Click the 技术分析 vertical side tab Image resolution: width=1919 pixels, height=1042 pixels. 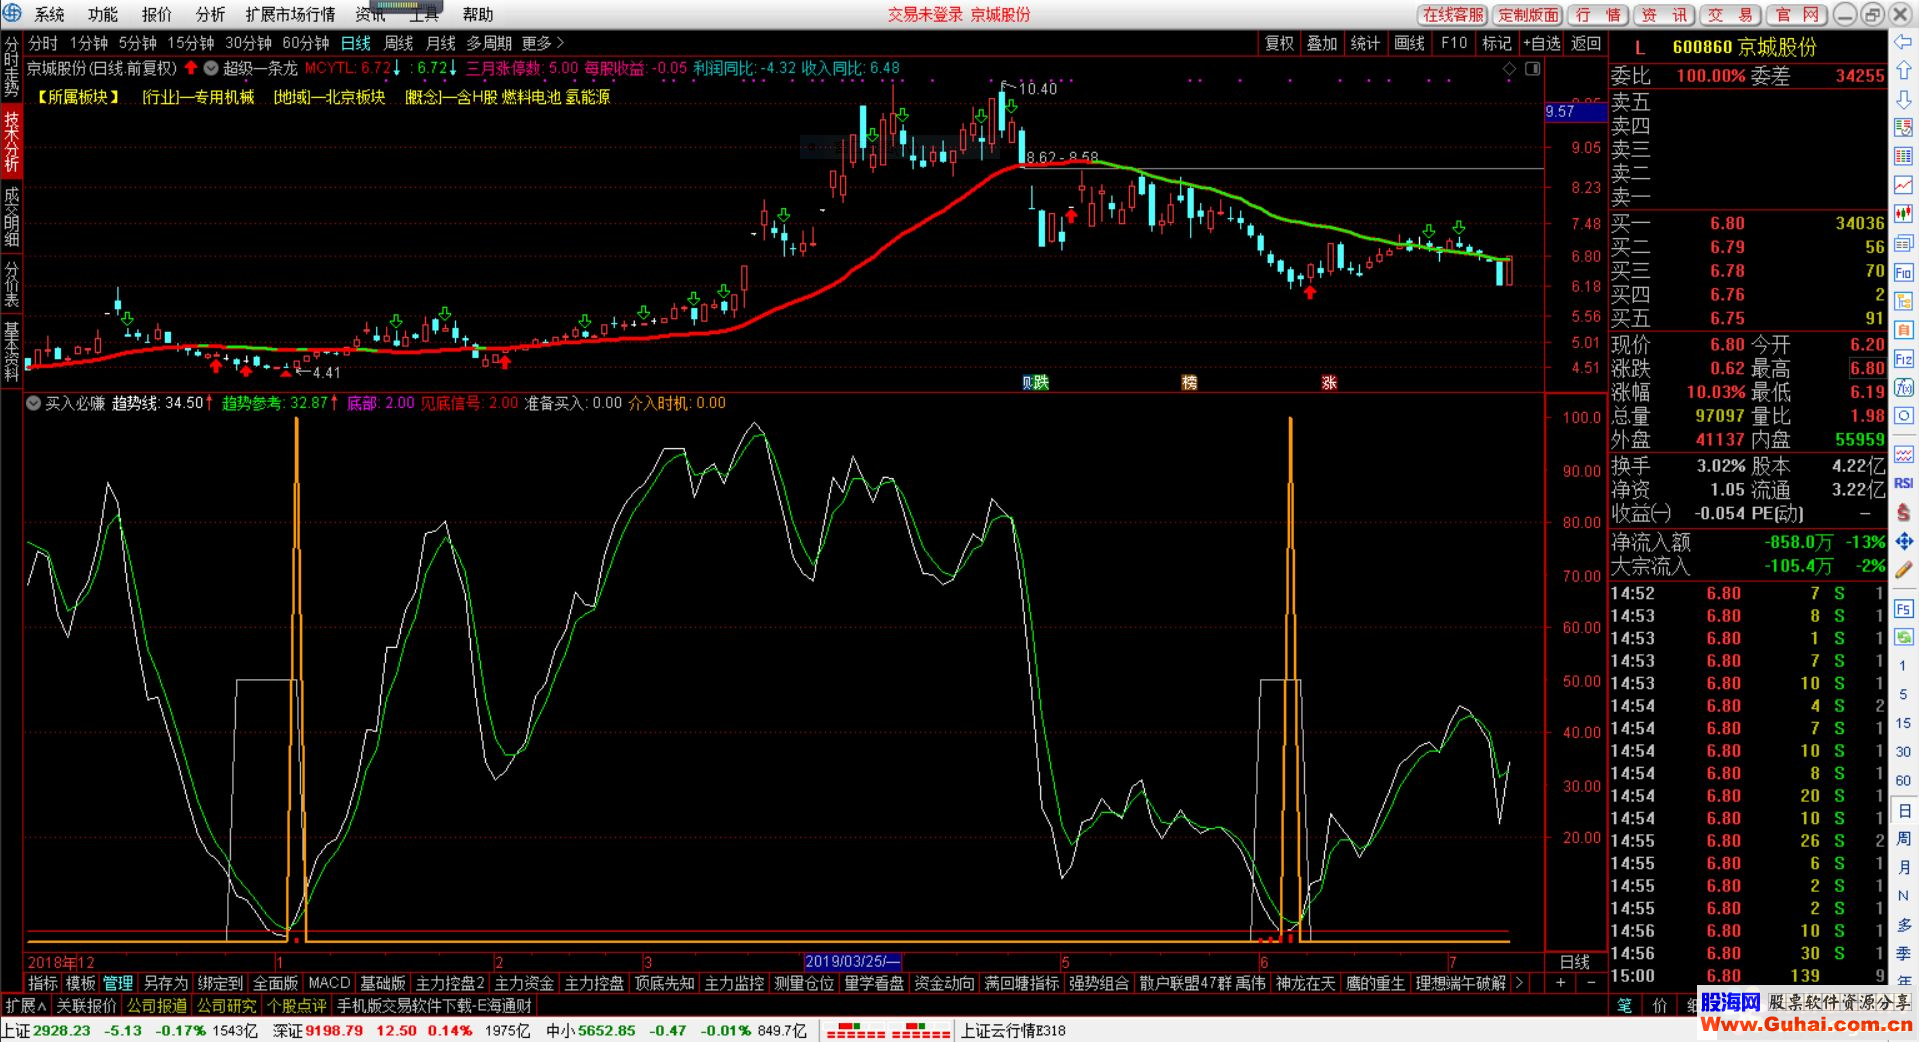coord(12,141)
